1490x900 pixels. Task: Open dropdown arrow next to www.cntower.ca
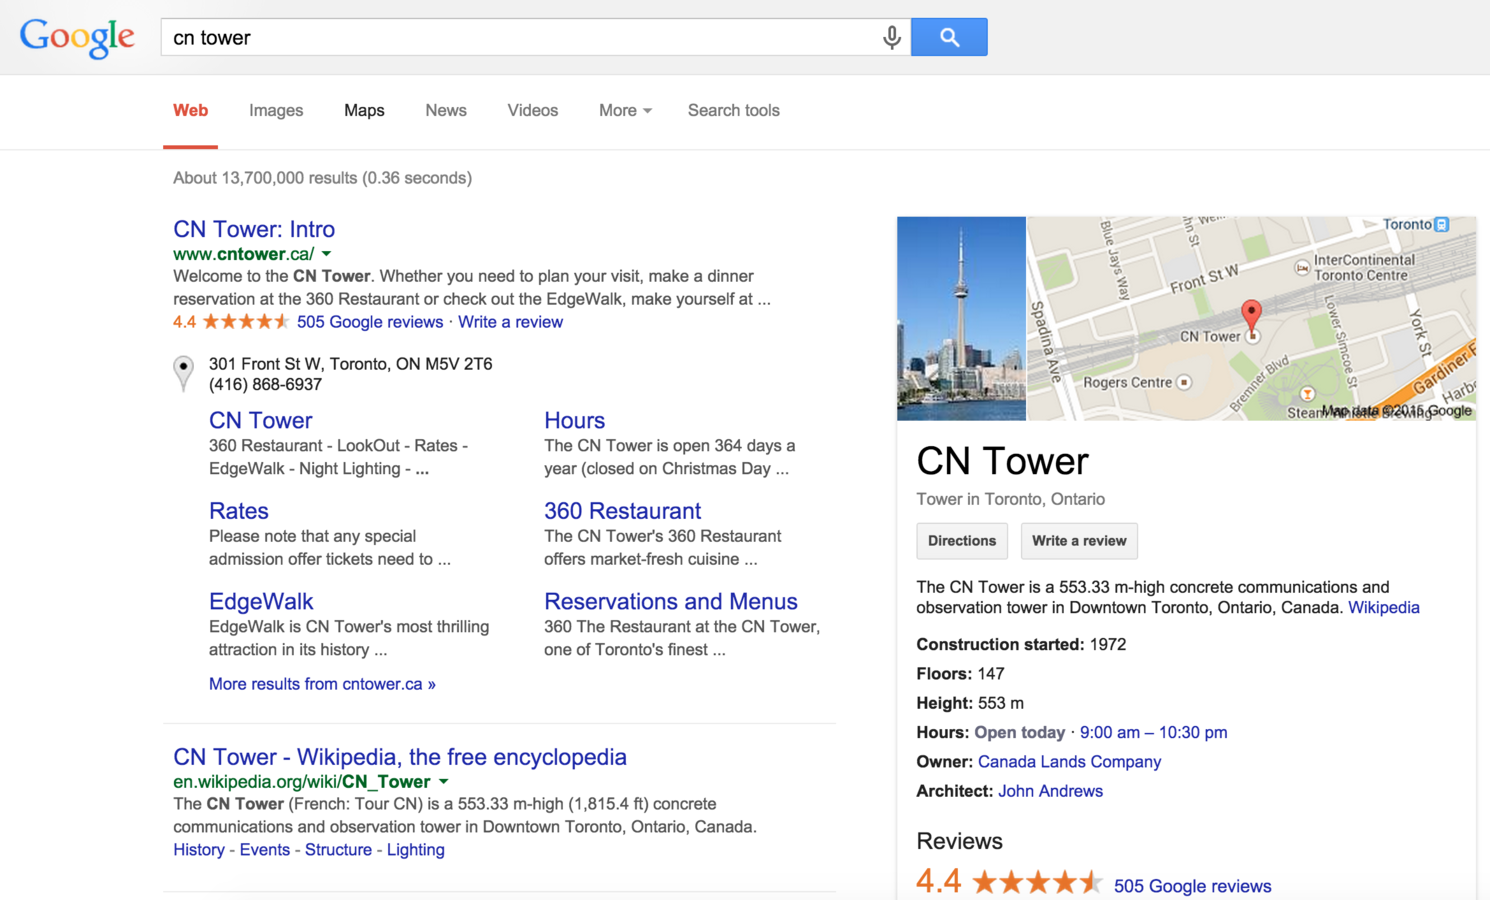[x=326, y=254]
